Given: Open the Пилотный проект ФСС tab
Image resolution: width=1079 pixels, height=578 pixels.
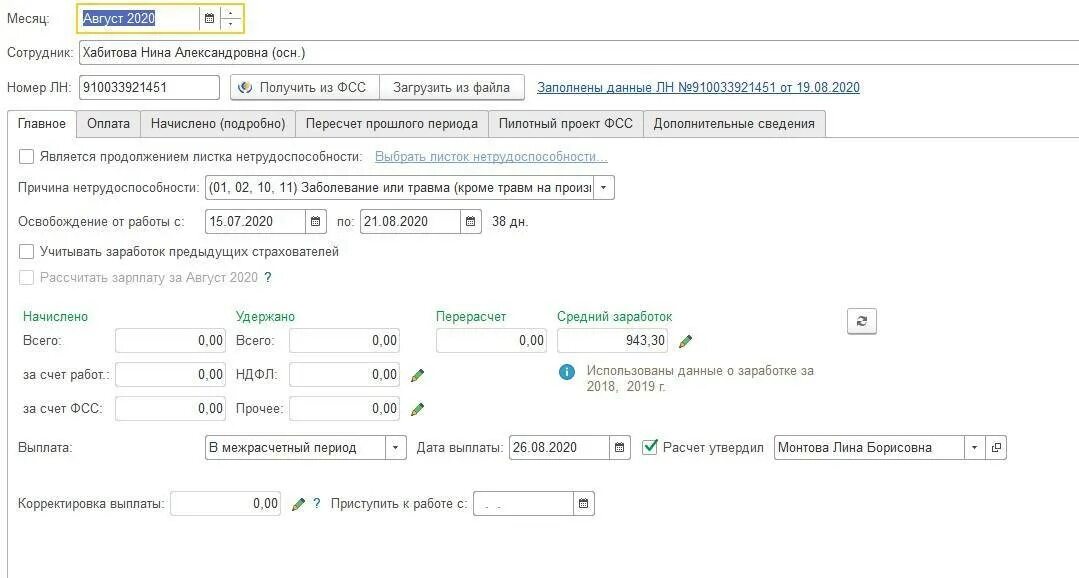Looking at the screenshot, I should [566, 124].
